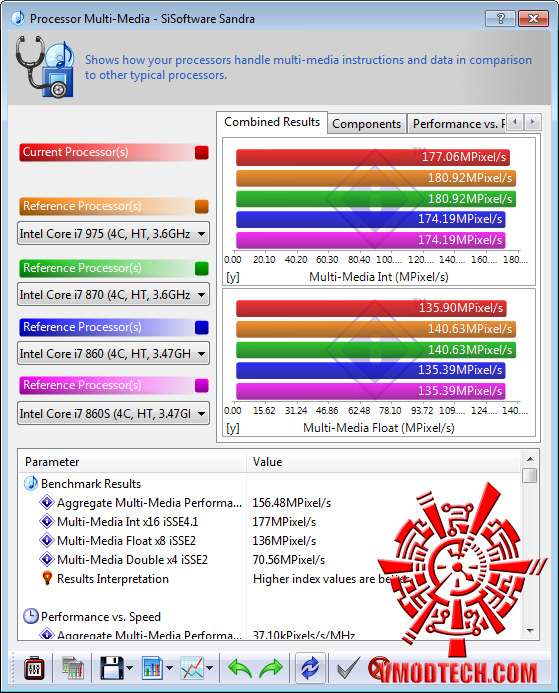Select the Multi-Media Int x16 iSSE4.1 row
This screenshot has width=559, height=693.
click(x=271, y=522)
